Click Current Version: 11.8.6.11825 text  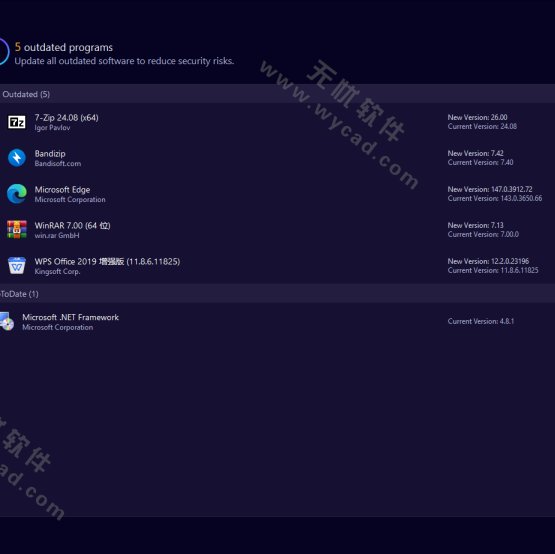click(x=493, y=270)
